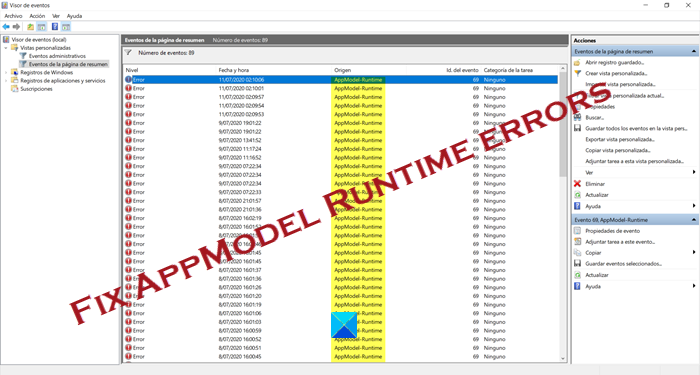Select the row dated 9/07/2020 11:17:24
The image size is (700, 375).
pyautogui.click(x=341, y=149)
